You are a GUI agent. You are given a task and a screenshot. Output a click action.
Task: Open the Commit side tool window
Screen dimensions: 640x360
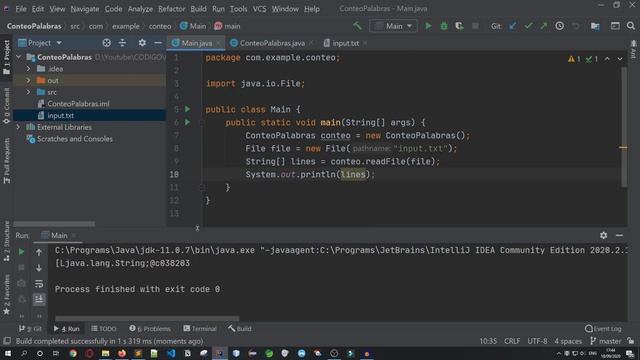point(6,106)
